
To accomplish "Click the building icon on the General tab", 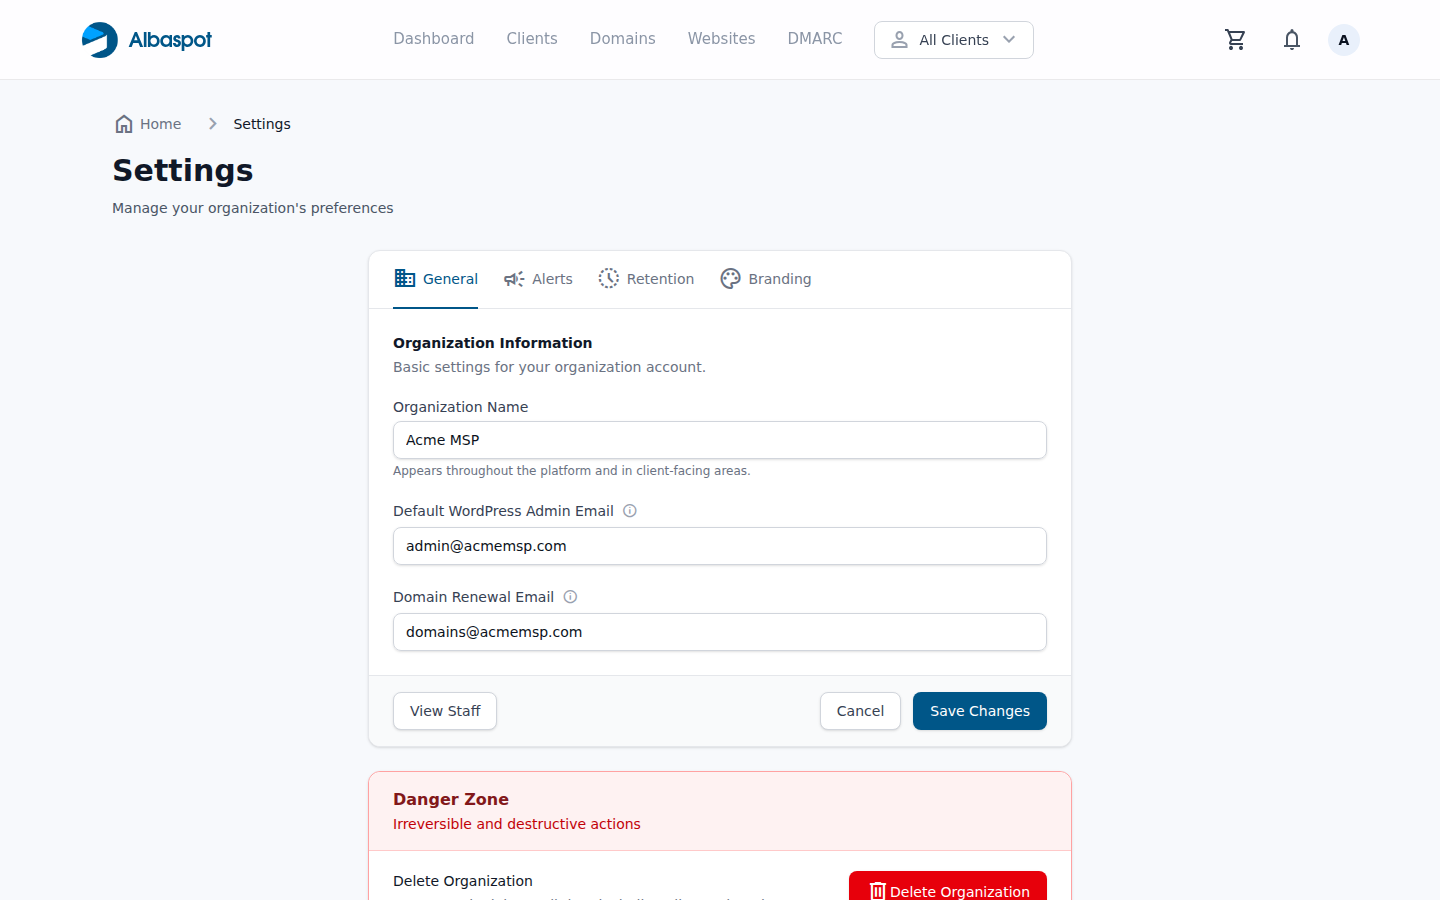I will tap(404, 278).
